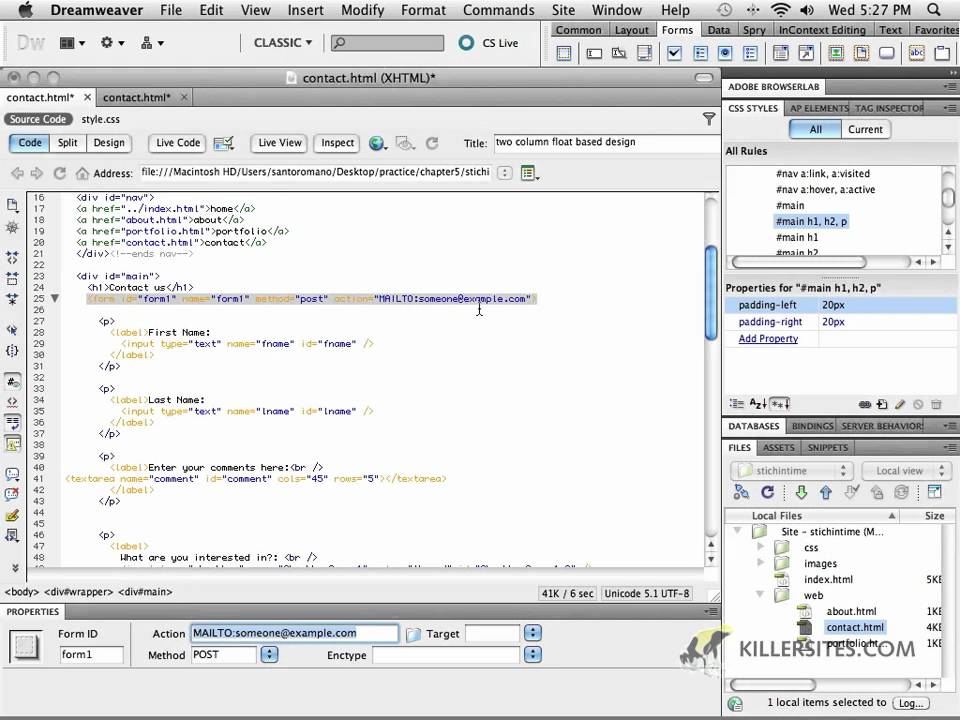Switch CSS Styles panel to Current mode
Screen dimensions: 960x720
pos(865,129)
